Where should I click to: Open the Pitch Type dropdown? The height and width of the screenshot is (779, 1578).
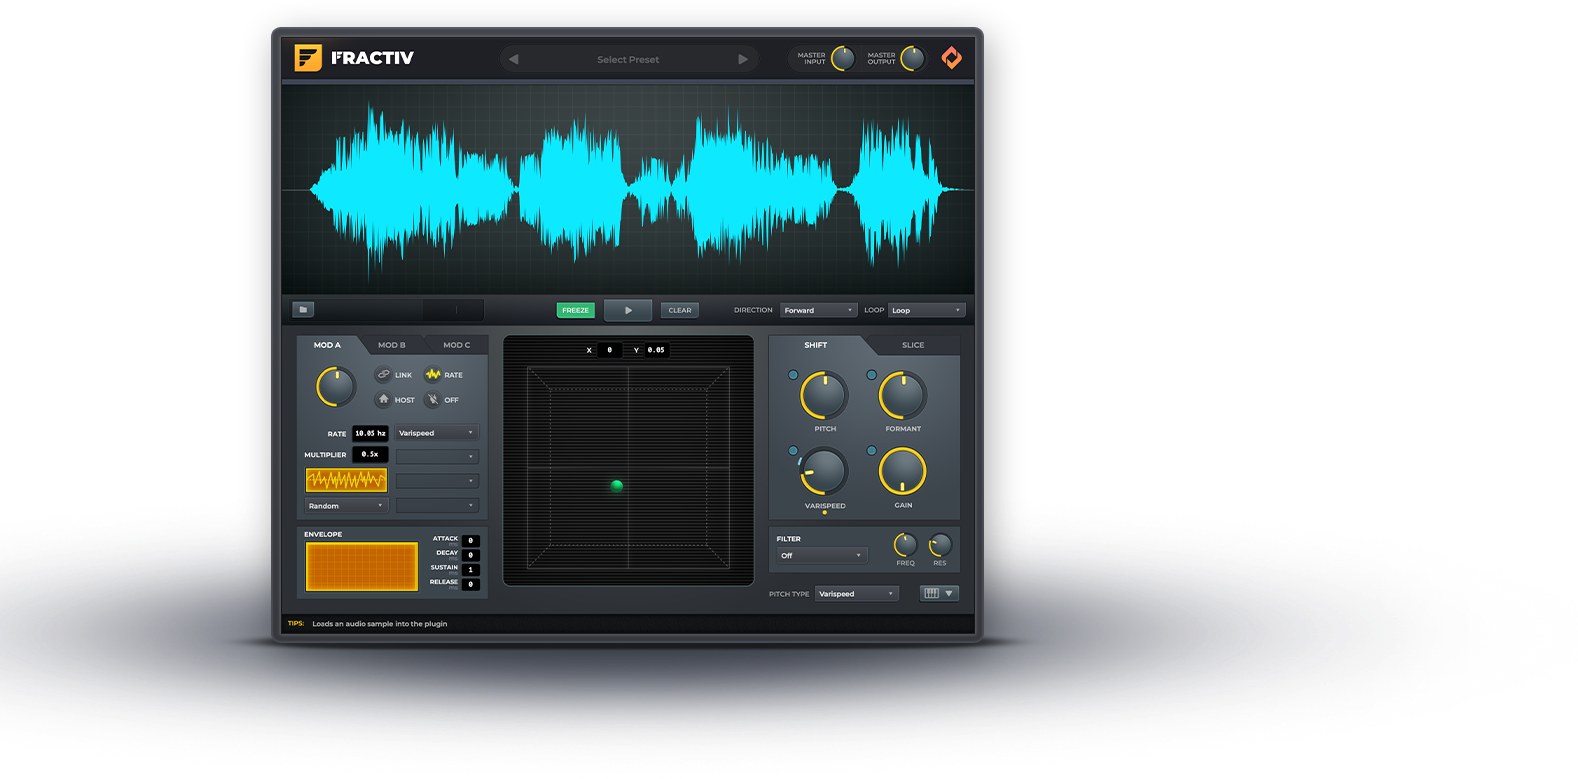point(857,594)
